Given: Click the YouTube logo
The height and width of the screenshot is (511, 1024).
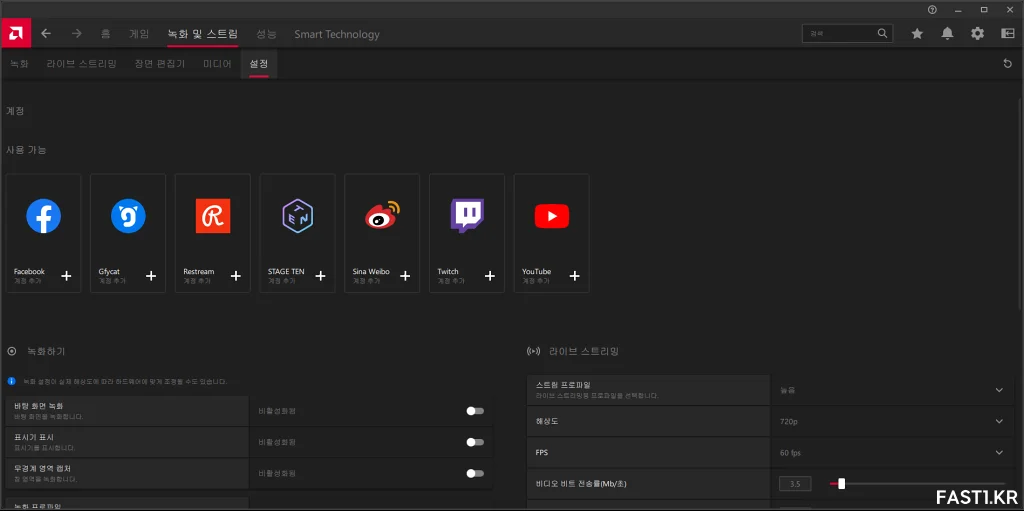Looking at the screenshot, I should pos(552,216).
